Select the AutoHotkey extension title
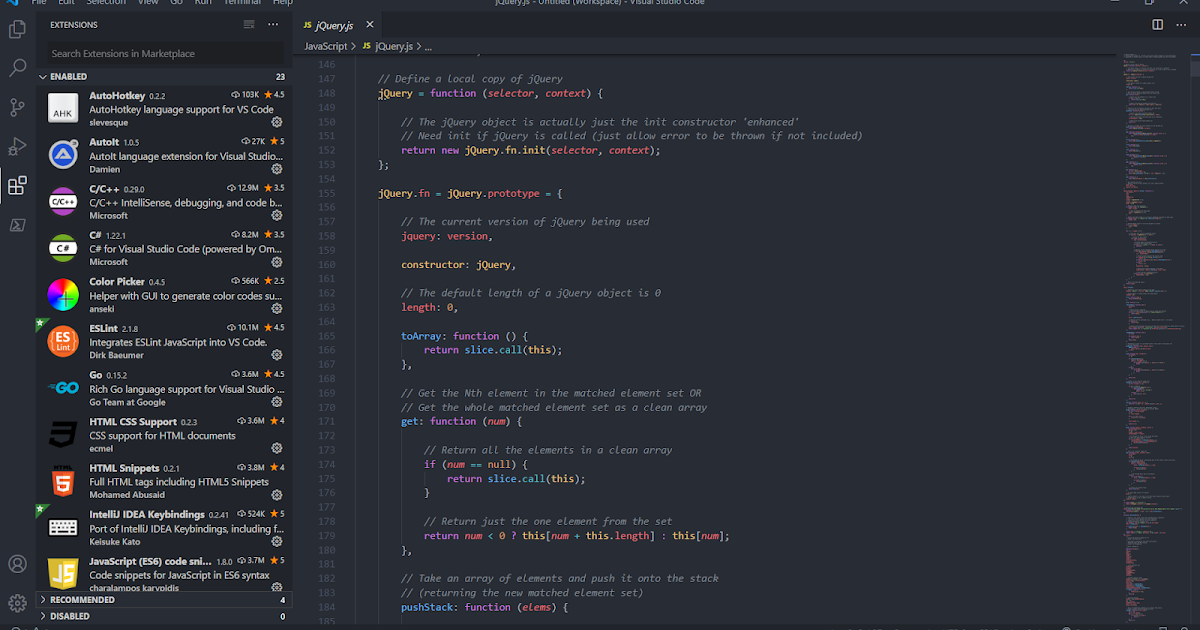The height and width of the screenshot is (630, 1200). (117, 95)
